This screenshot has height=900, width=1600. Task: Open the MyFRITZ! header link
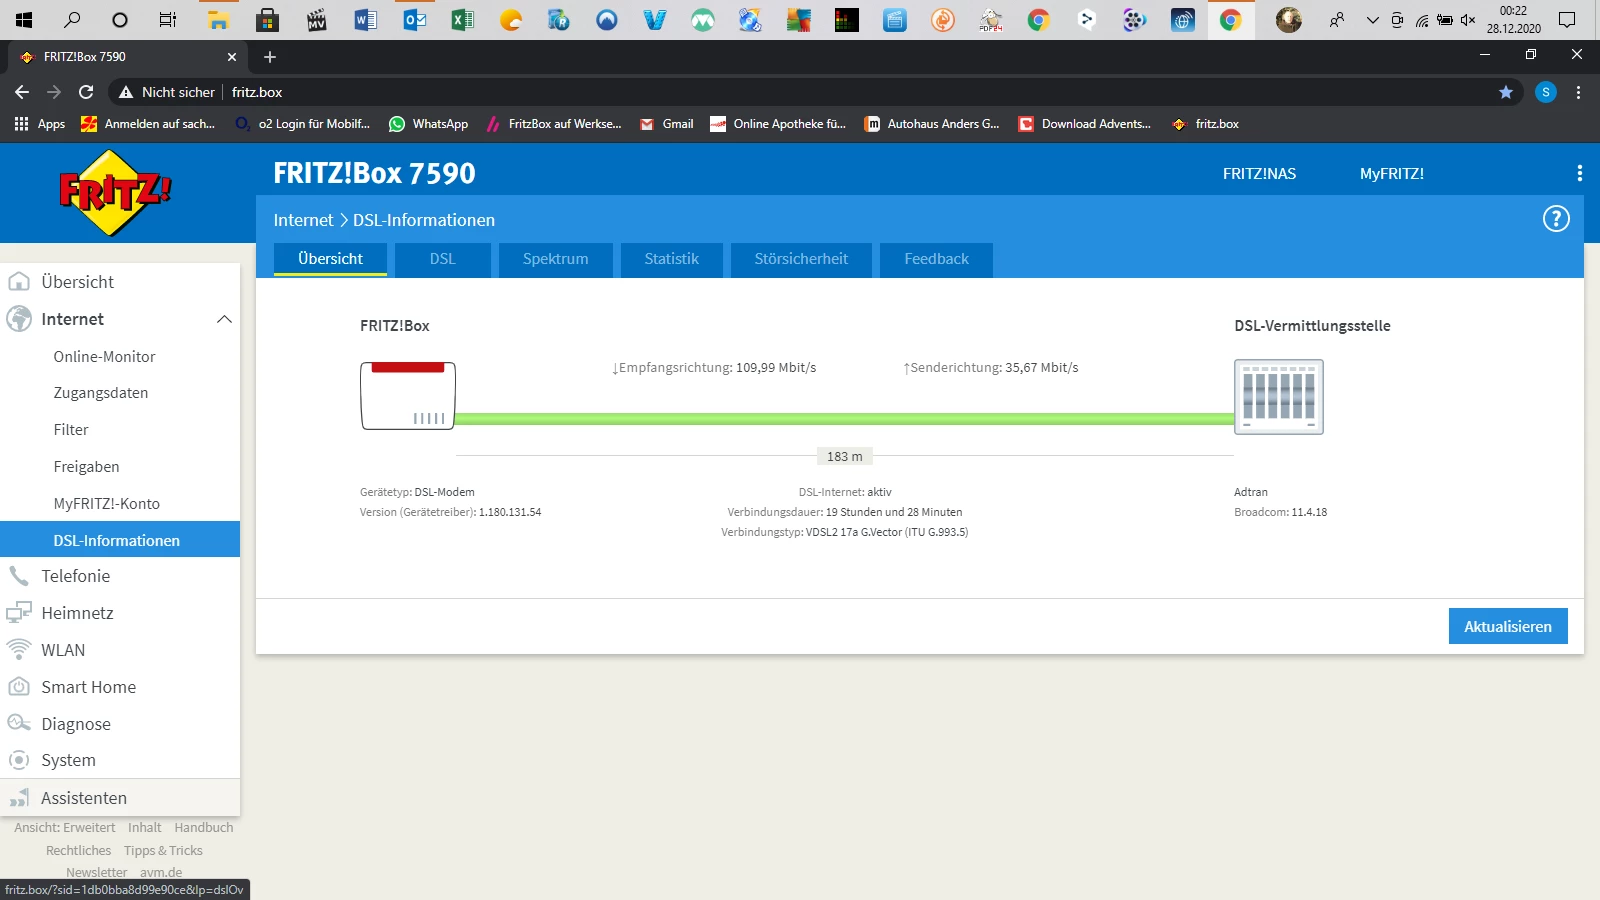coord(1392,173)
